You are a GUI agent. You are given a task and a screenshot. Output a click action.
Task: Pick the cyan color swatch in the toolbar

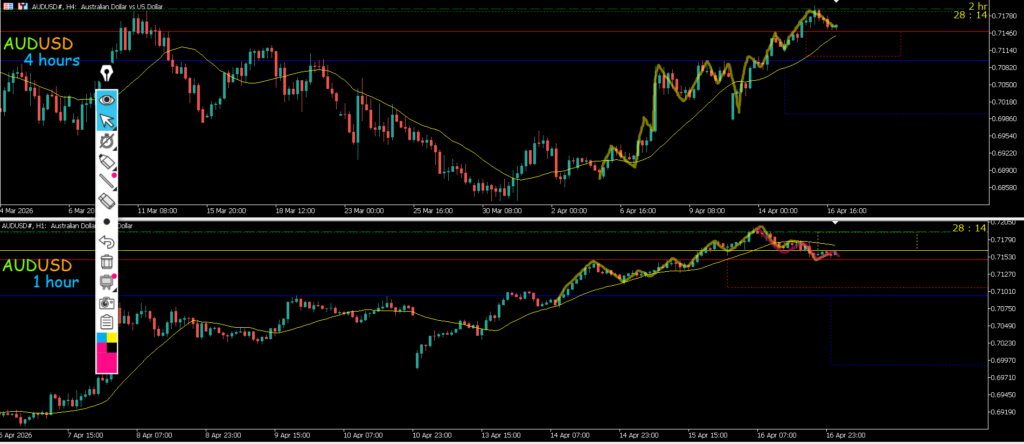click(101, 339)
